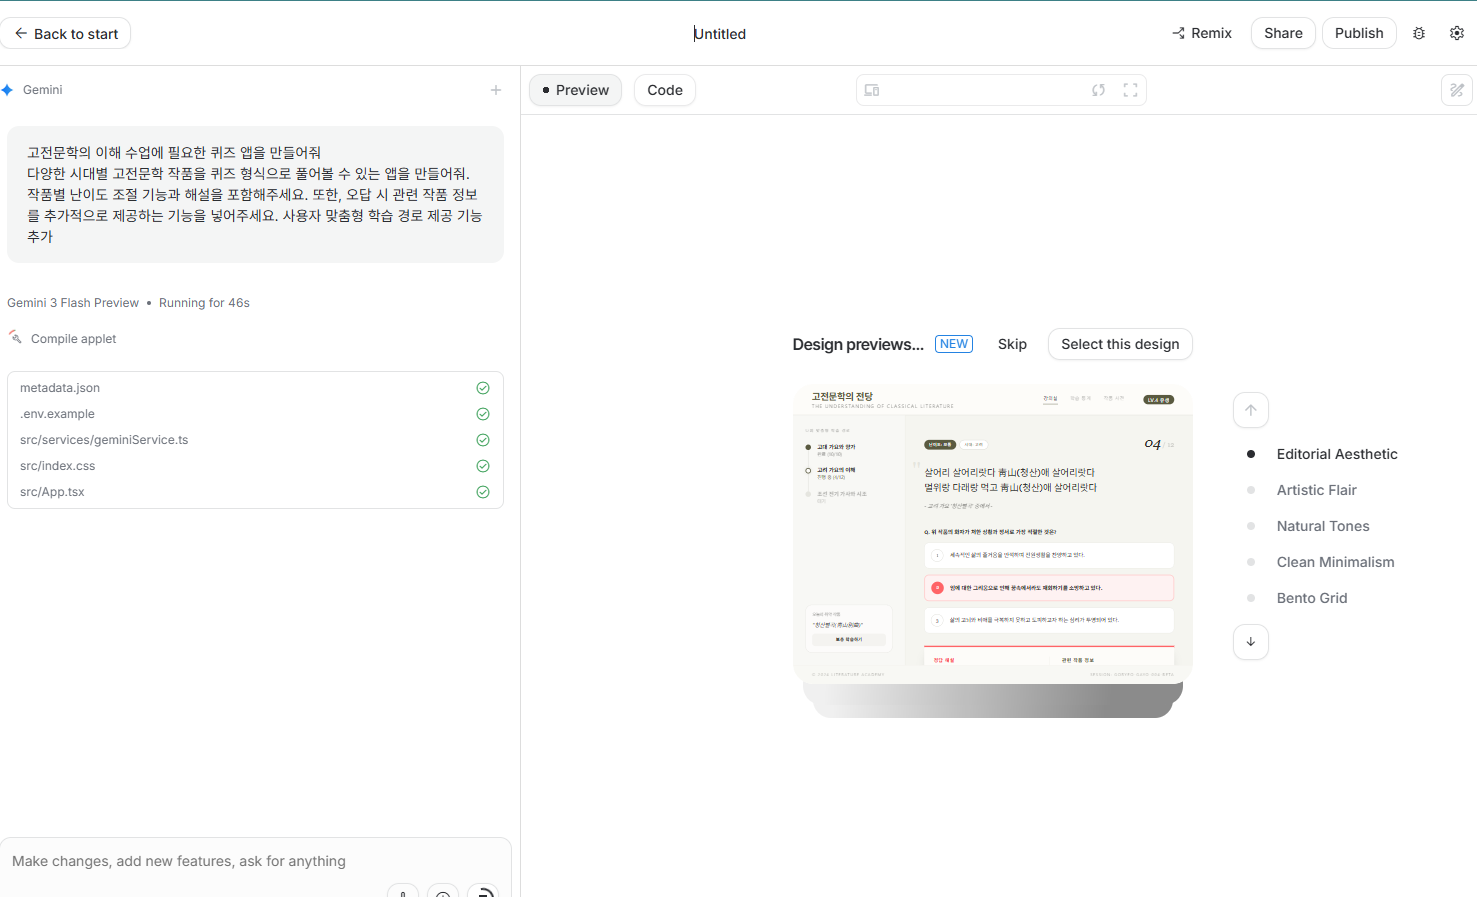Open the bug/debug icon in the header
This screenshot has height=897, width=1477.
pyautogui.click(x=1419, y=33)
